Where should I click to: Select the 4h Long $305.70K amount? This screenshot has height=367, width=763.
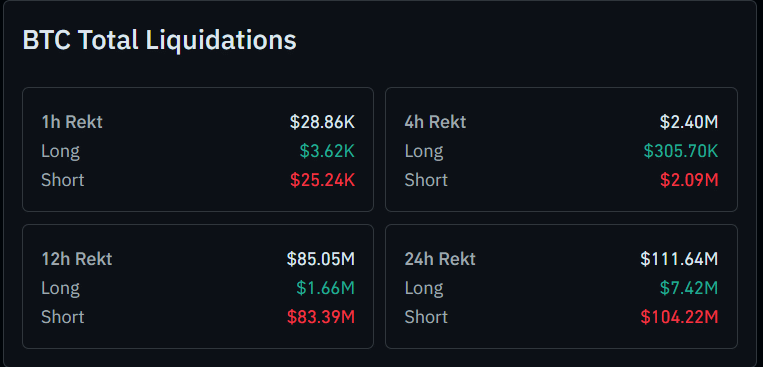pyautogui.click(x=681, y=151)
